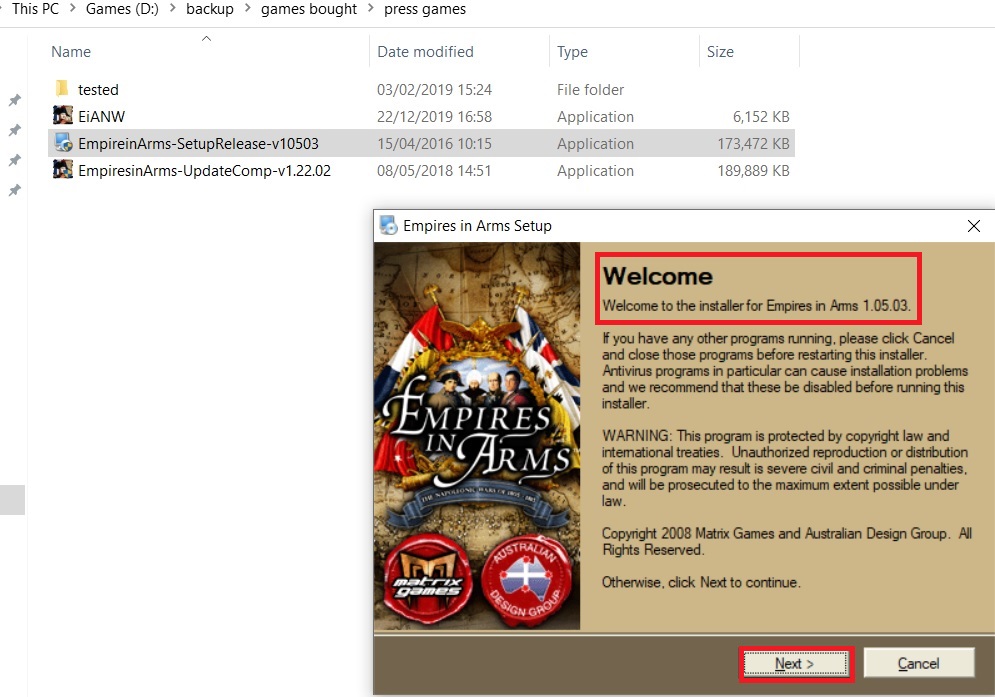Expand the chevron after backup
Image resolution: width=995 pixels, height=697 pixels.
pos(247,9)
